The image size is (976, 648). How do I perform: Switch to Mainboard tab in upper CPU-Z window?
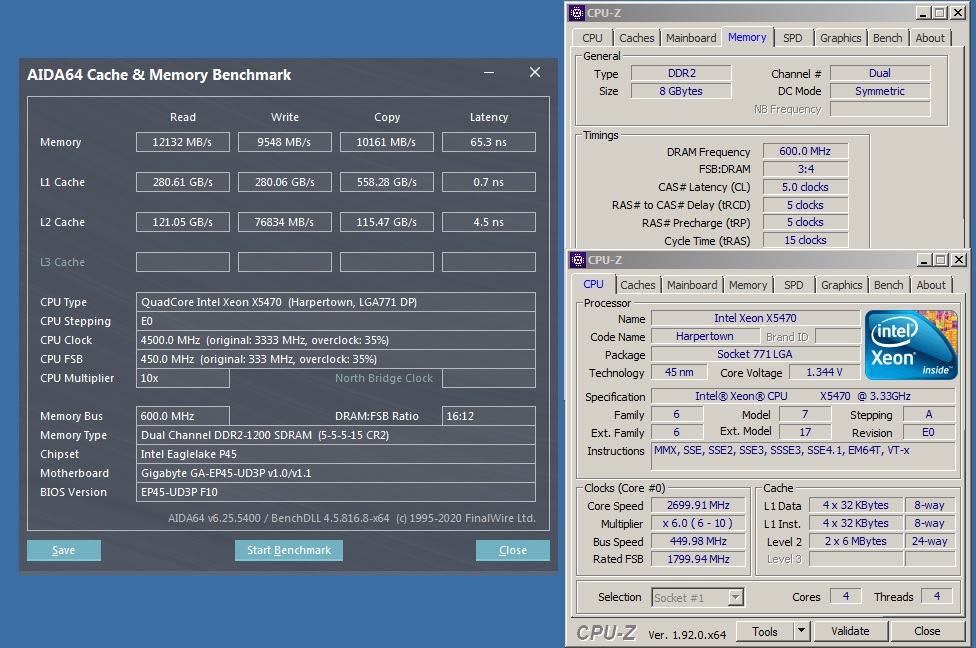(691, 38)
